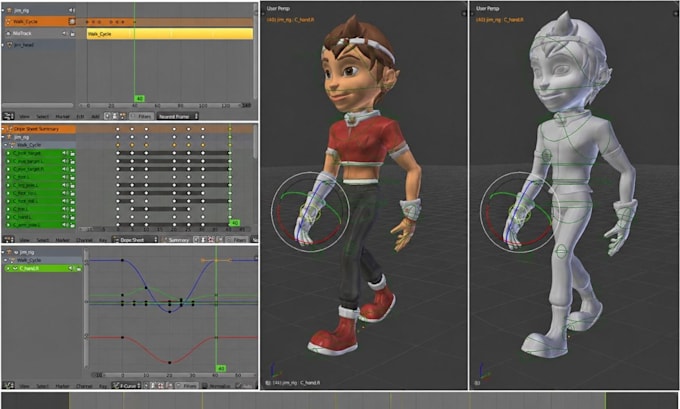The width and height of the screenshot is (680, 409).
Task: Click the green frame 40 marker in Graph editor
Action: click(x=221, y=369)
